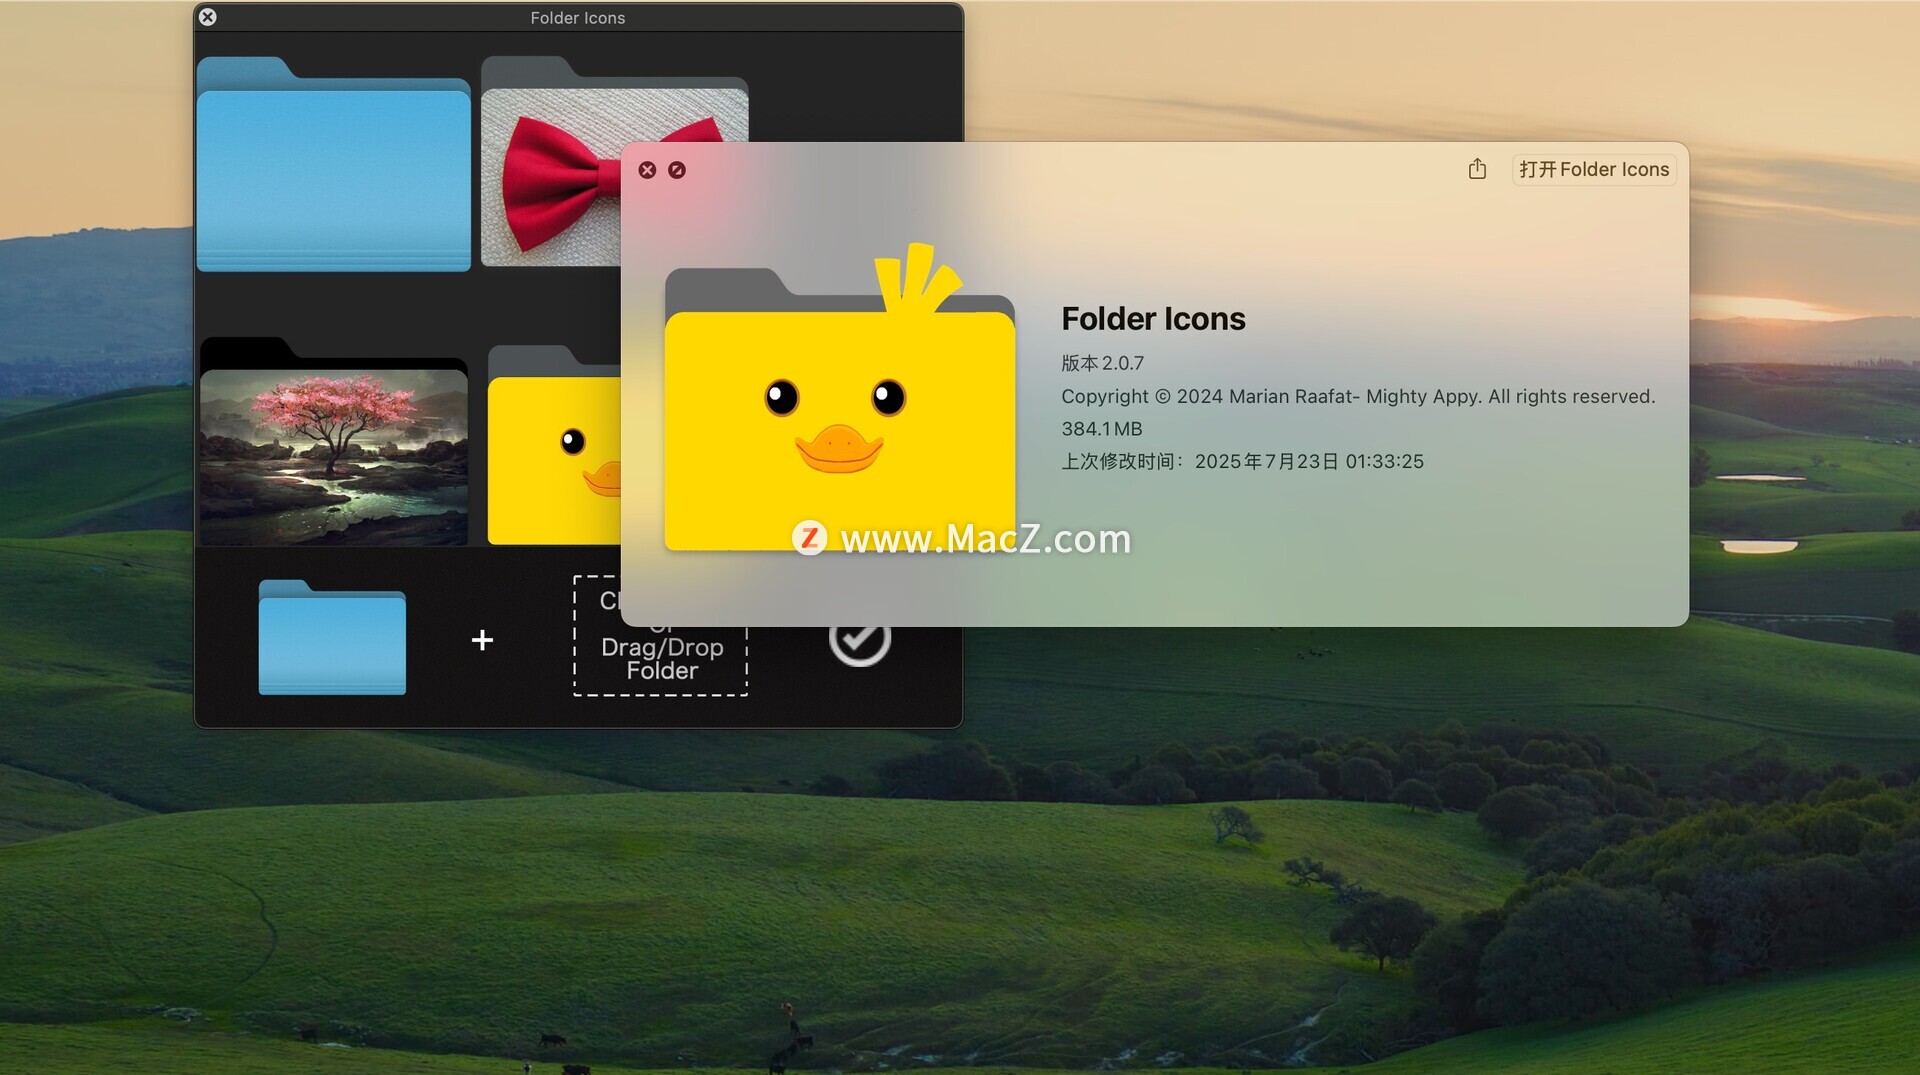Click the large yellow duck folder app icon
Image resolution: width=1920 pixels, height=1075 pixels.
pos(840,398)
